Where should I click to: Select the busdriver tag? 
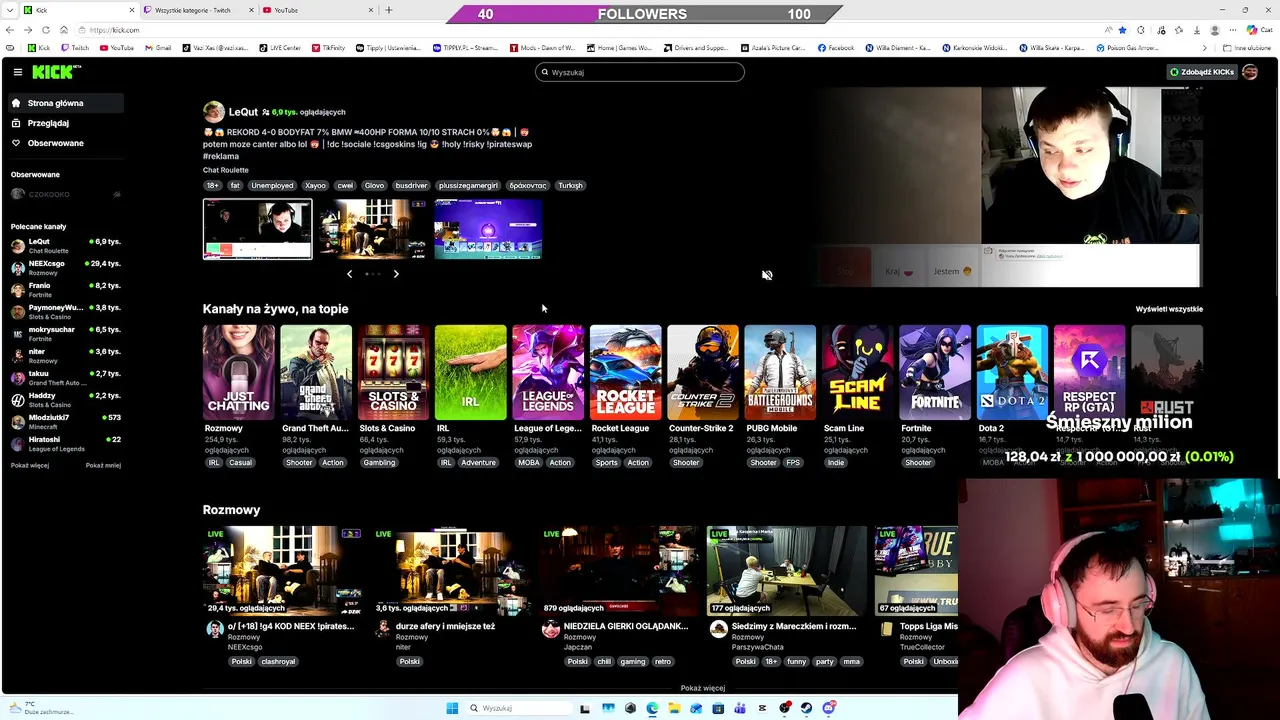click(x=411, y=185)
